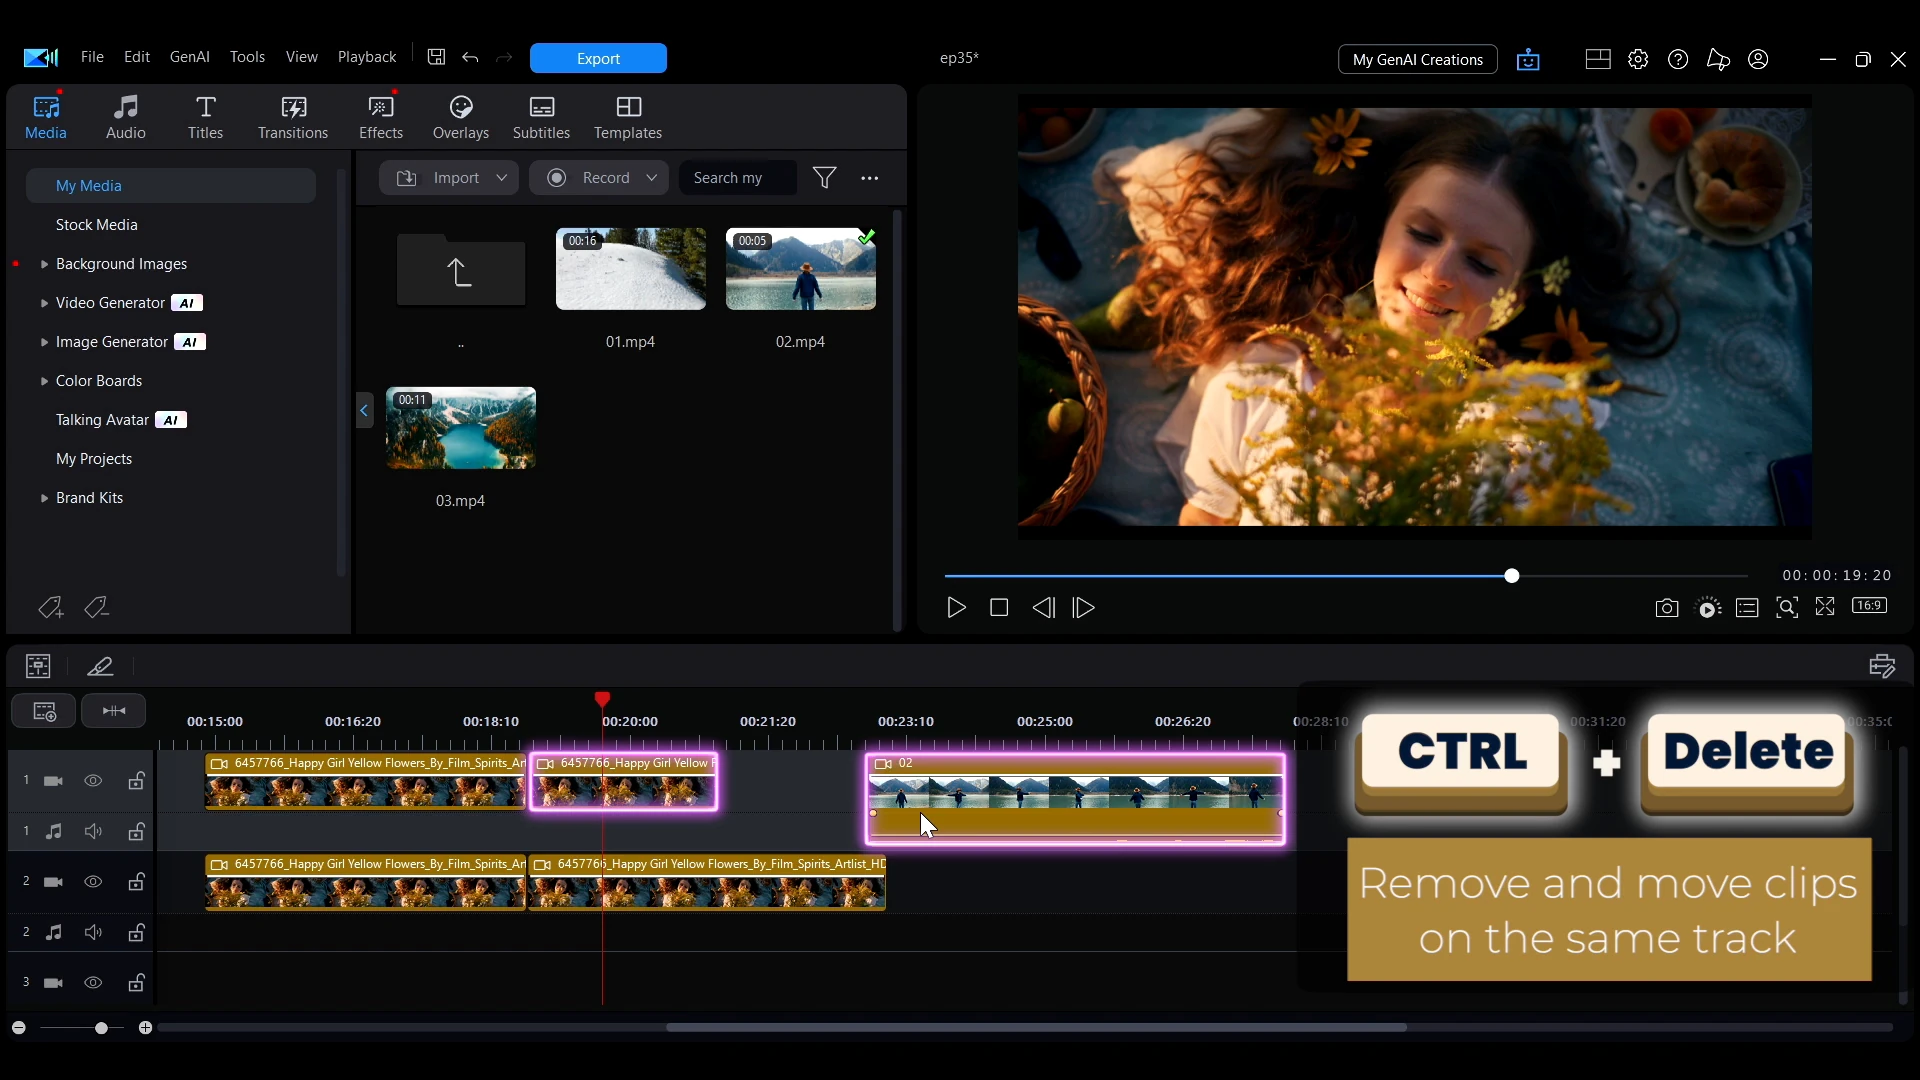Expand the Video Generator tree item

tap(44, 303)
